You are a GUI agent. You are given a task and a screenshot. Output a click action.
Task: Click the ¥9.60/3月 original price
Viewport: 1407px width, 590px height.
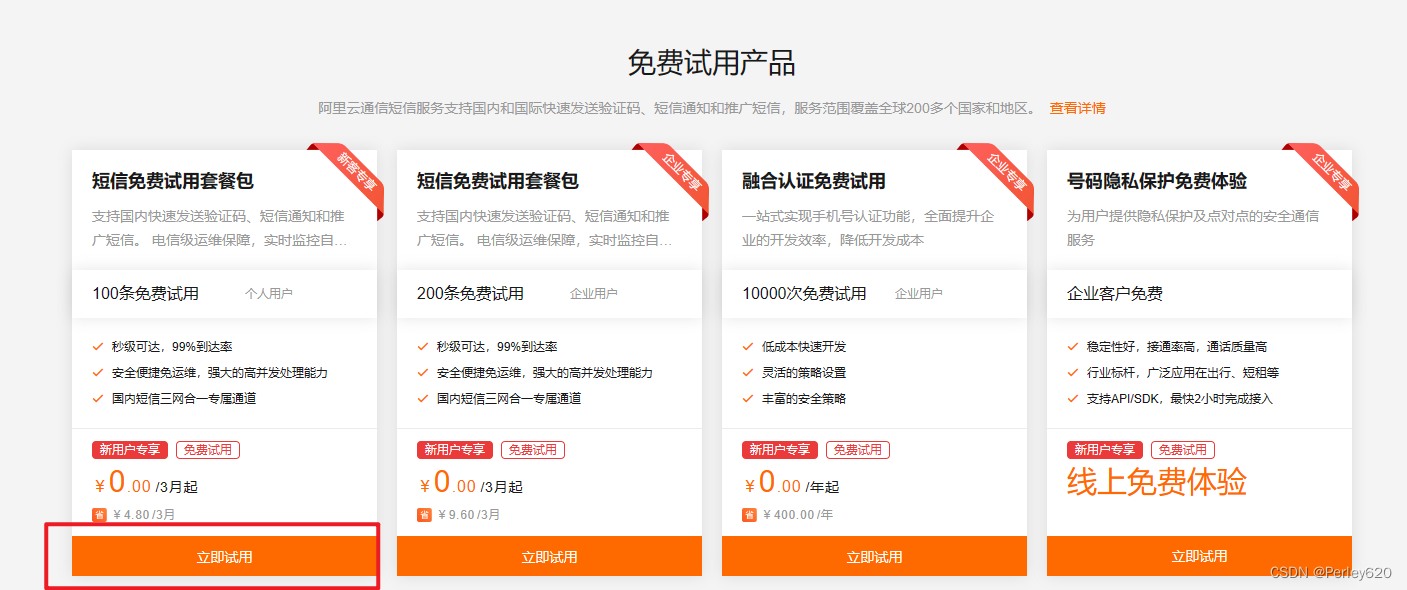(x=469, y=515)
